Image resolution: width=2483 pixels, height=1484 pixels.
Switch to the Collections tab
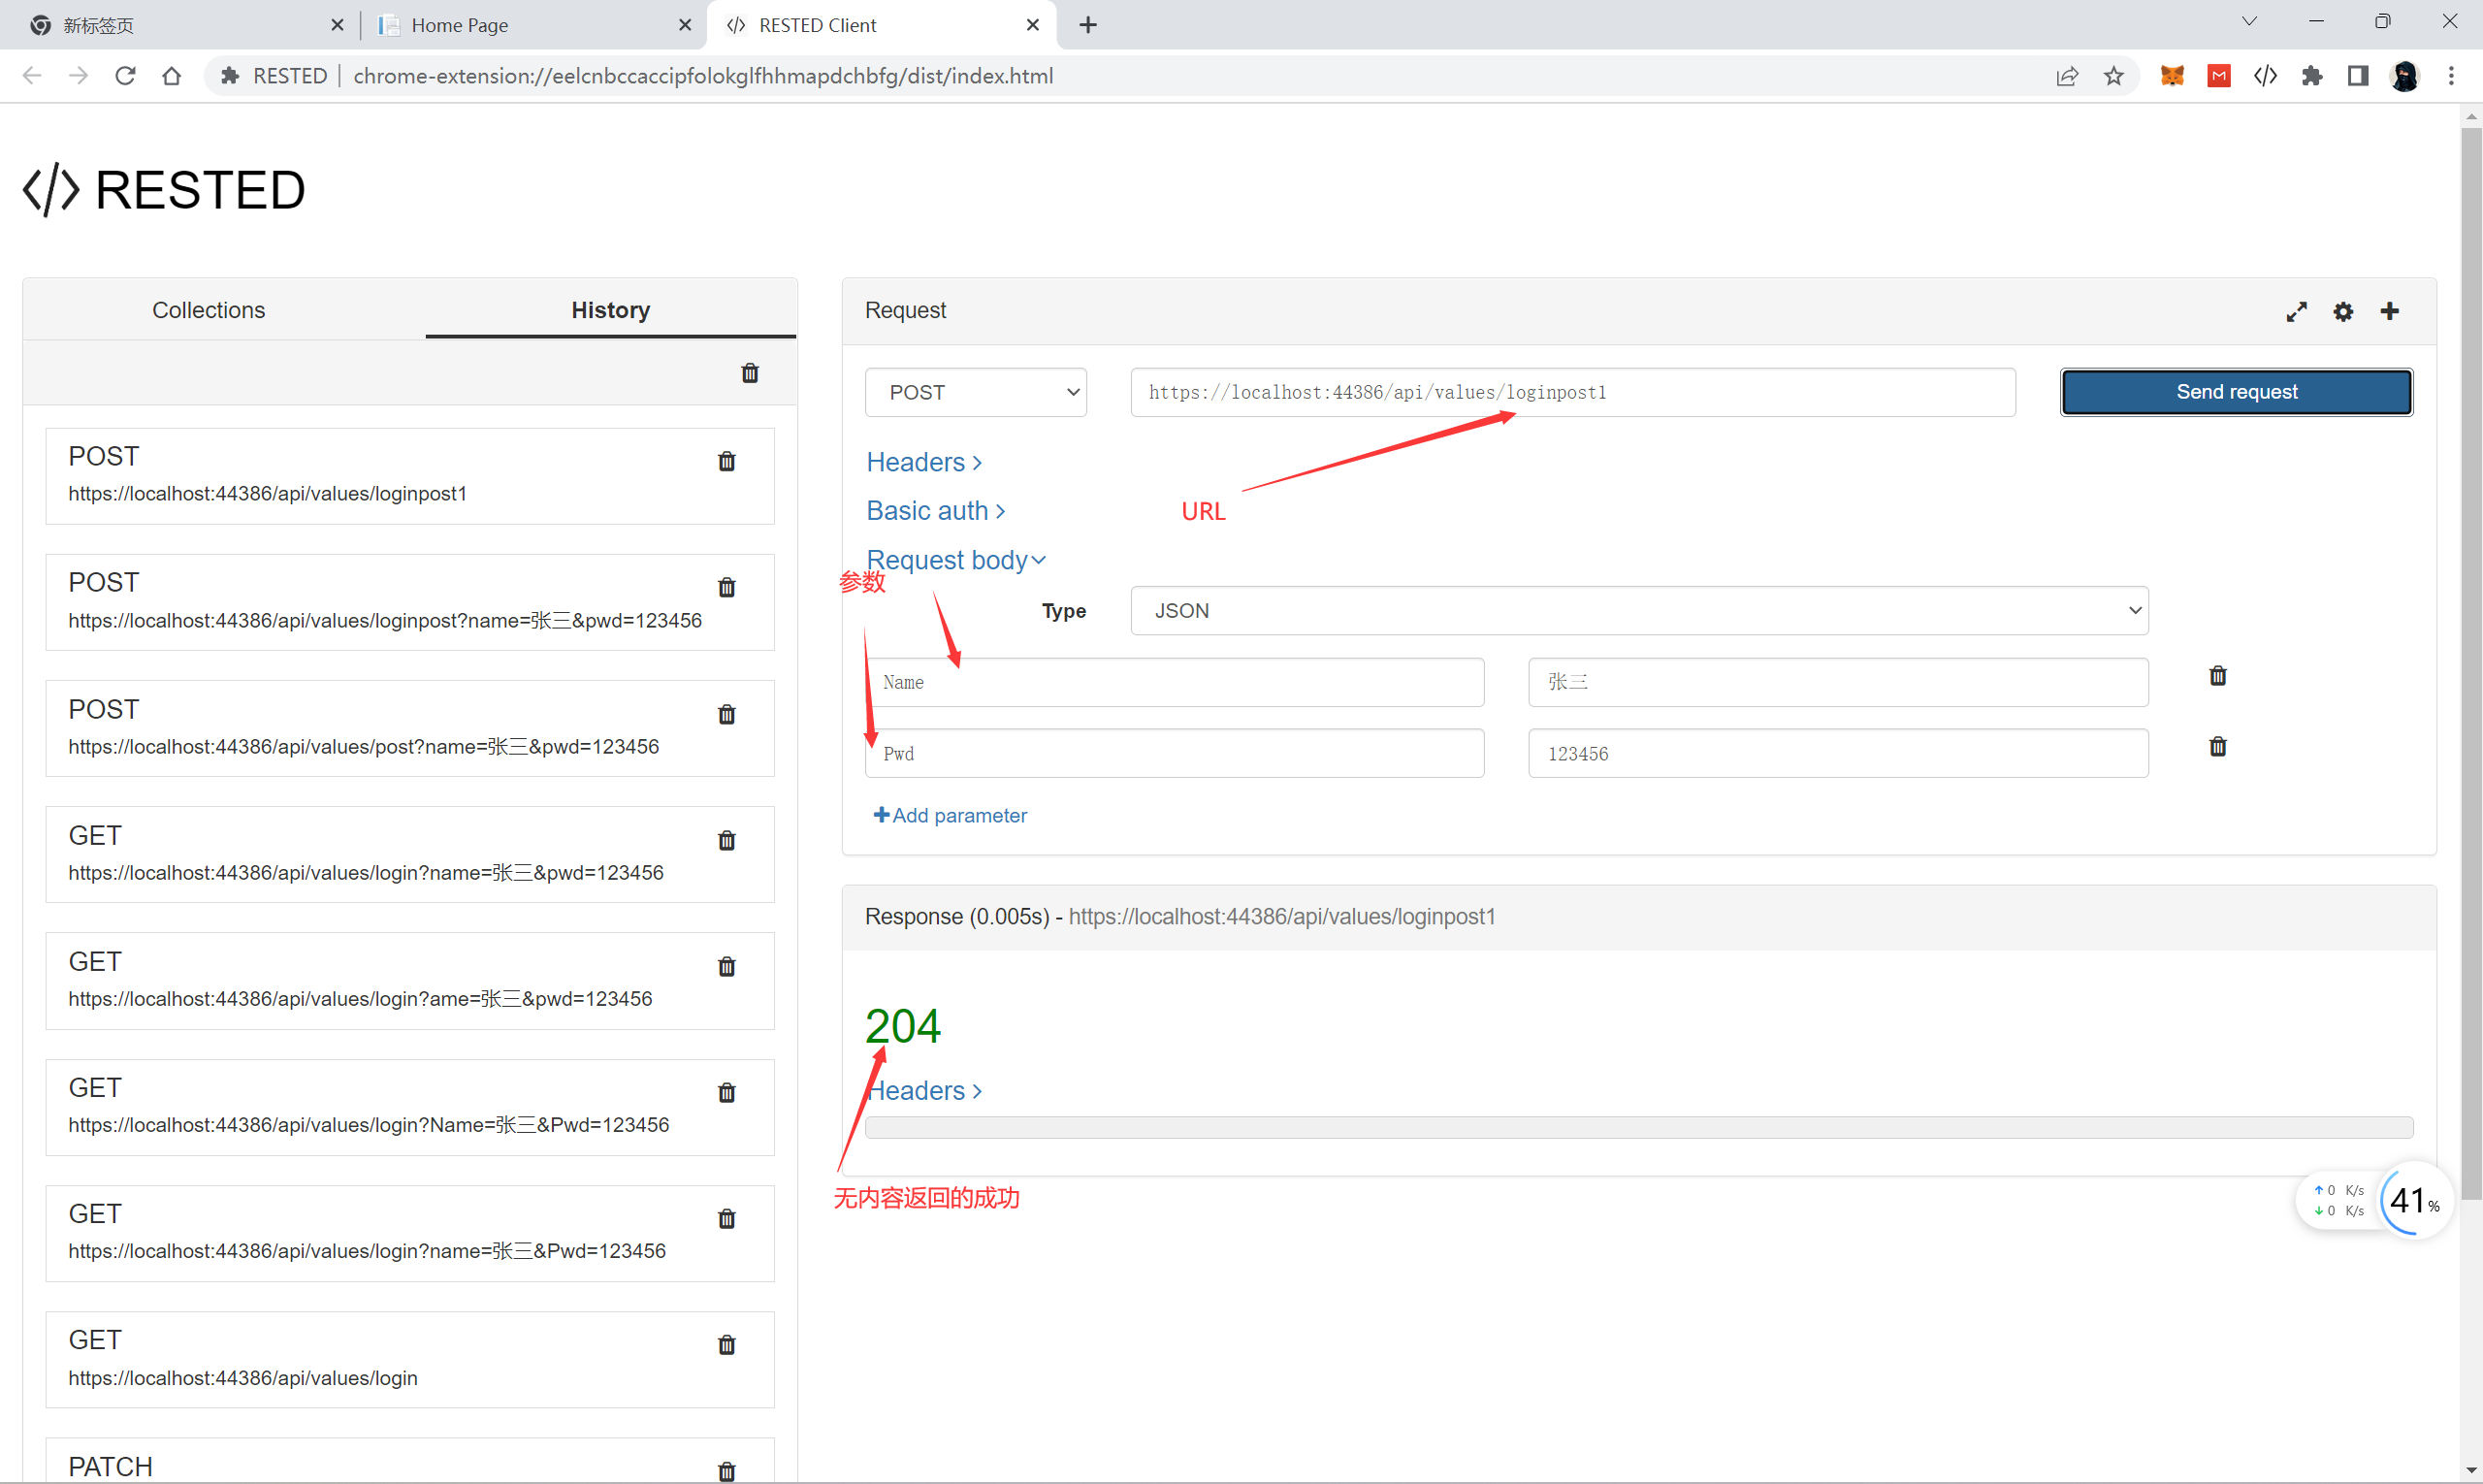pos(209,310)
